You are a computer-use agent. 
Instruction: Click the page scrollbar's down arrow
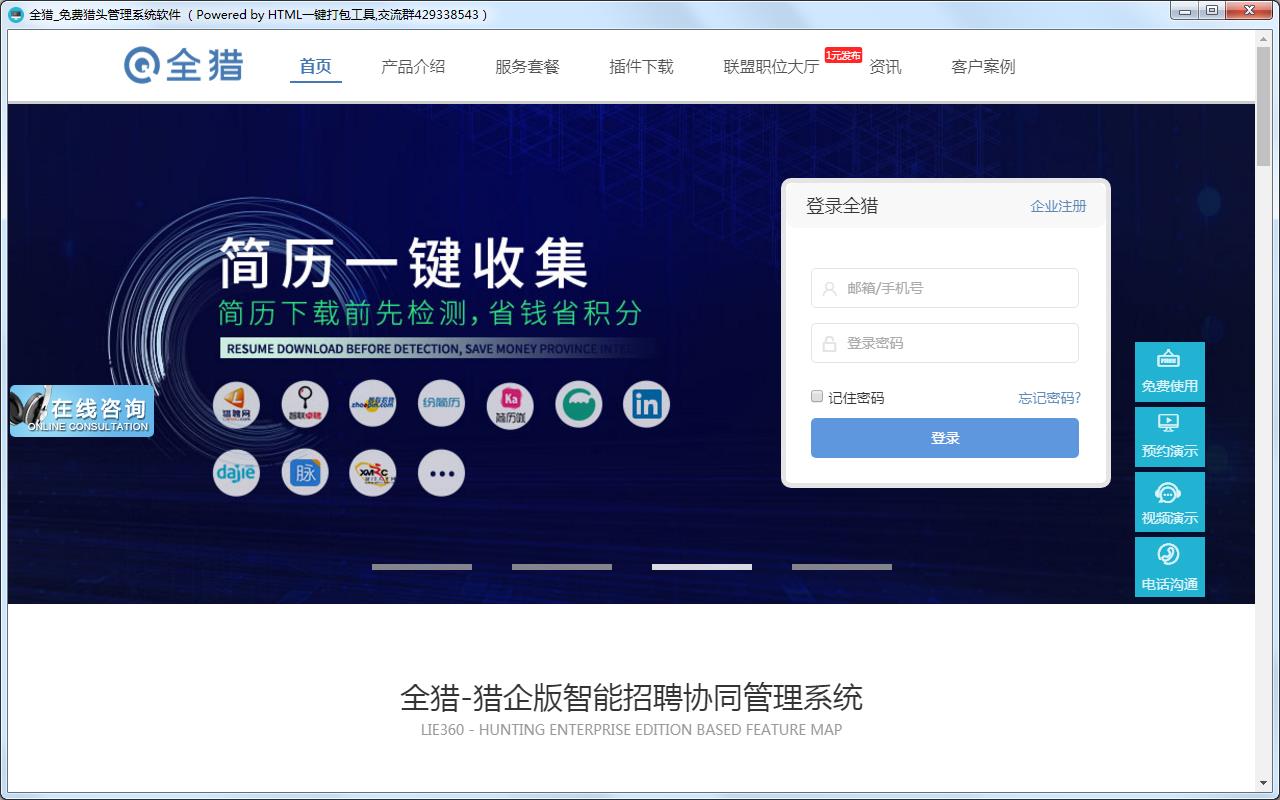point(1263,783)
